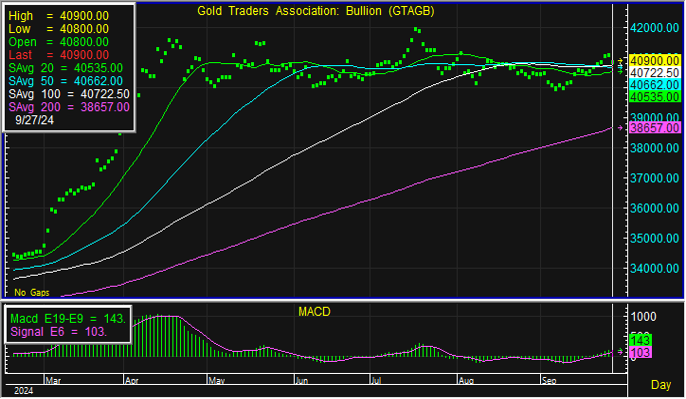Select the white 40722.50 SAvg 100 price tag
The image size is (686, 399).
click(654, 73)
